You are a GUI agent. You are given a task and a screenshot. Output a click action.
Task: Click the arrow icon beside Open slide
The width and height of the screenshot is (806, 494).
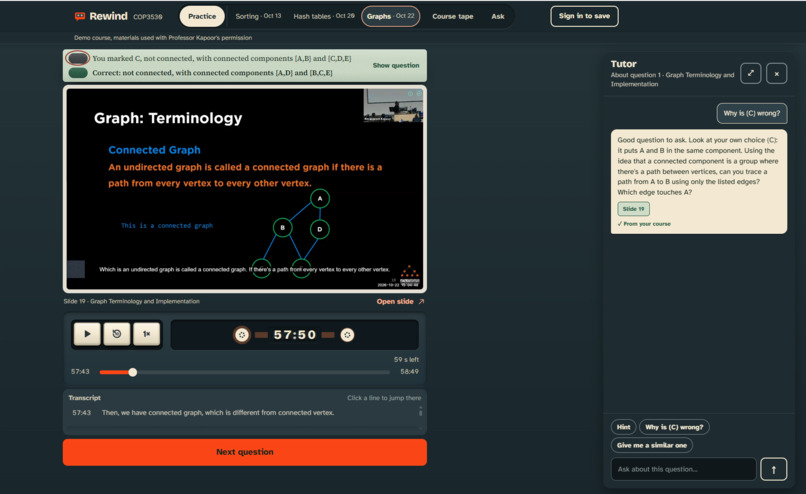tap(422, 302)
